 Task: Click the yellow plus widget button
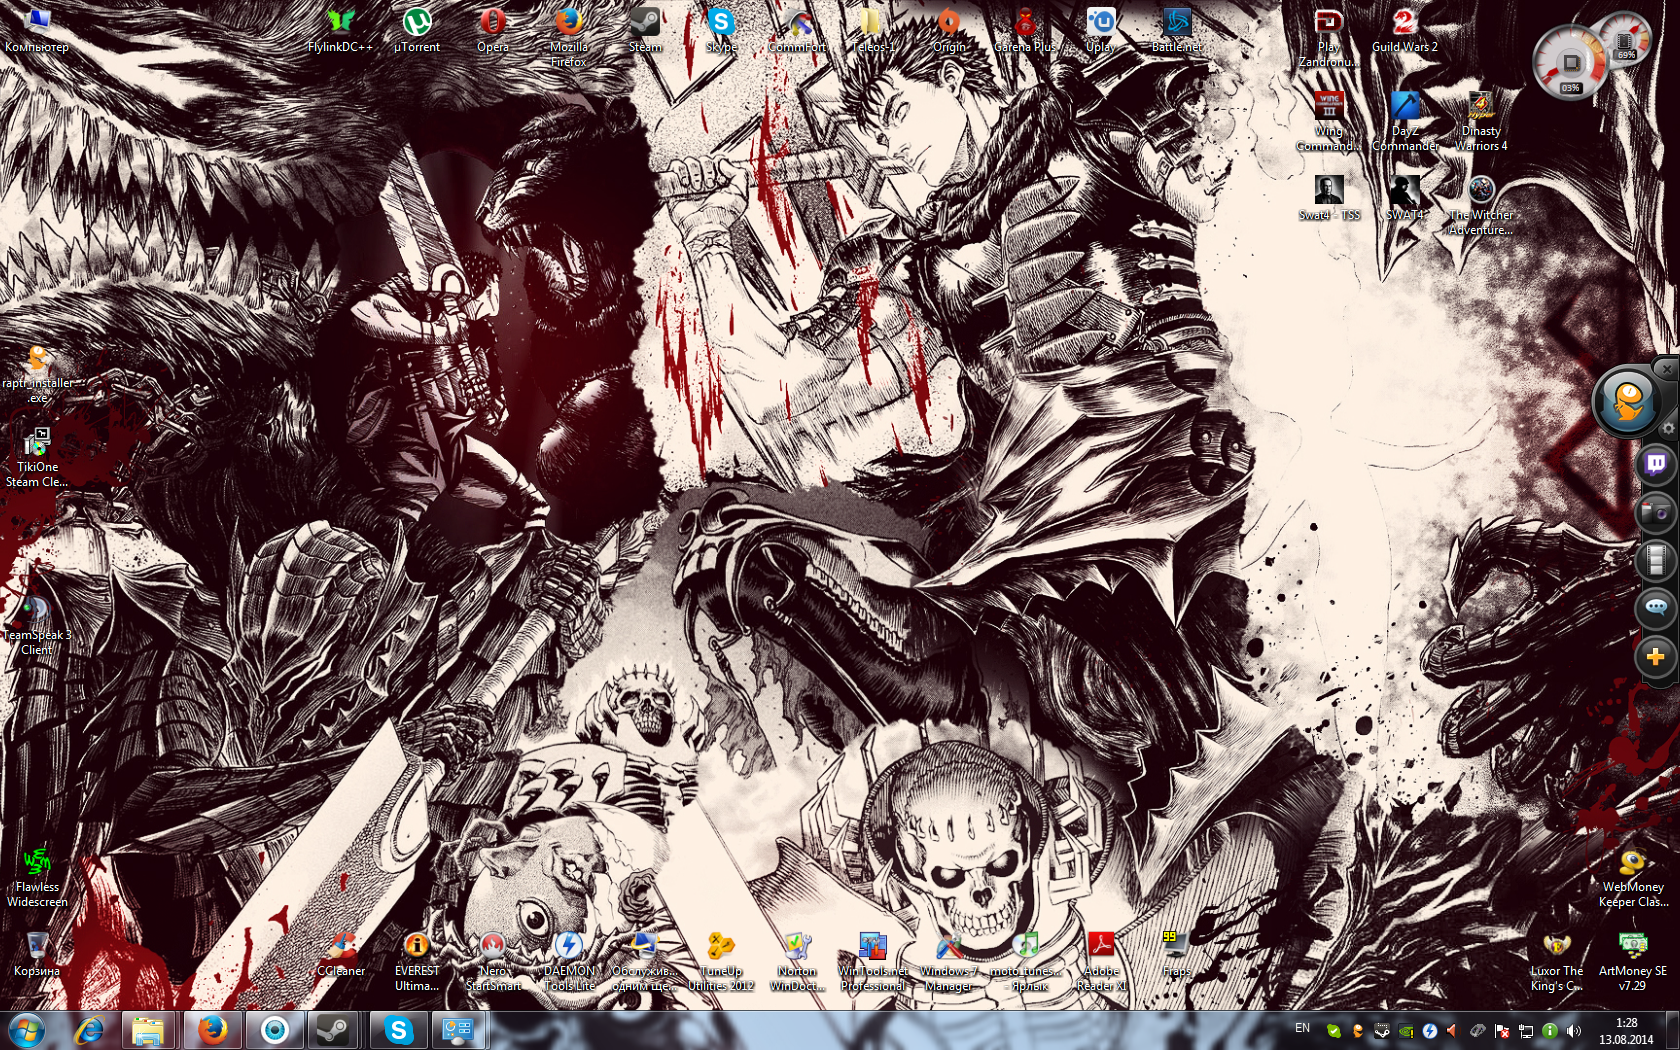(x=1655, y=657)
